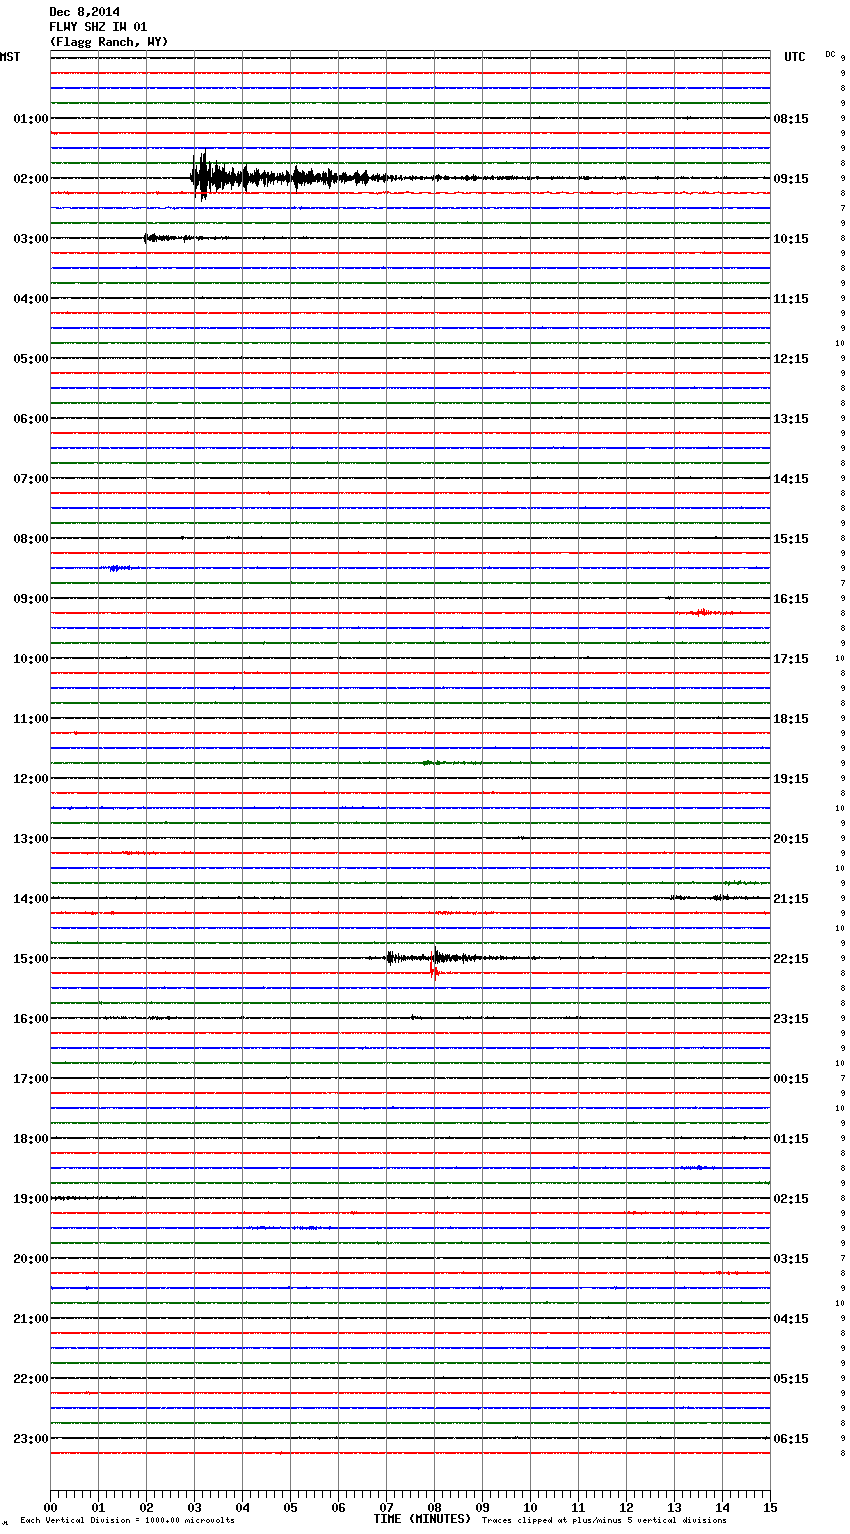Select the 23:00 MST time label
The height and width of the screenshot is (1534, 850).
point(30,1439)
